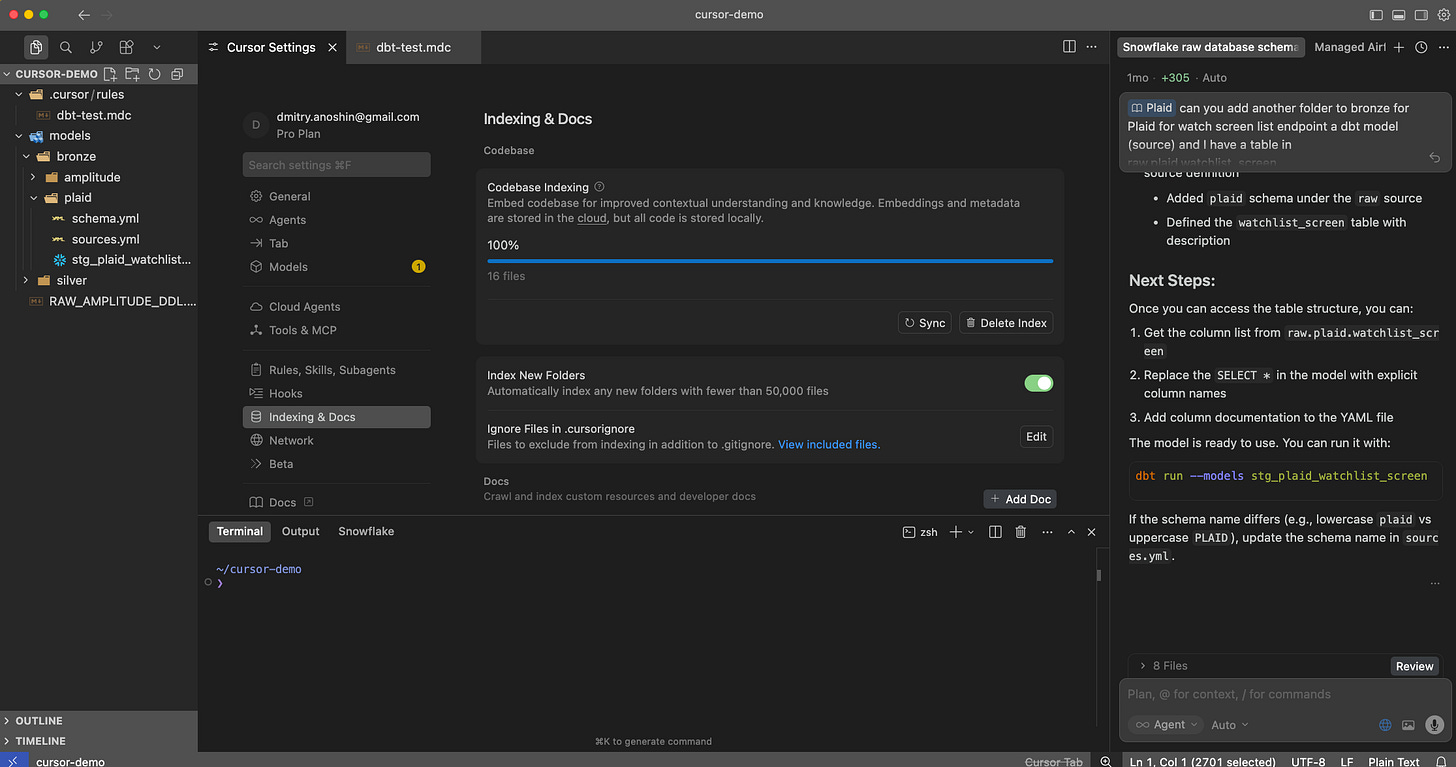Attach an image to the chat
This screenshot has height=767, width=1456.
pyautogui.click(x=1409, y=725)
